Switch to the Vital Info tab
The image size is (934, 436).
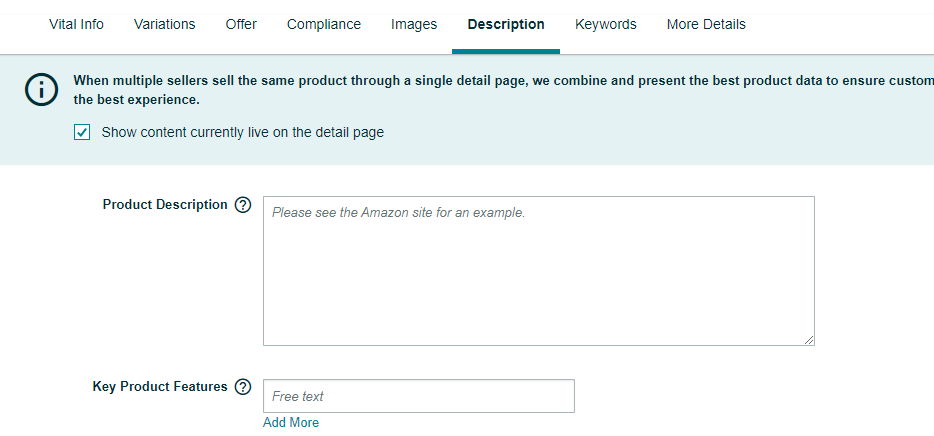(x=76, y=24)
